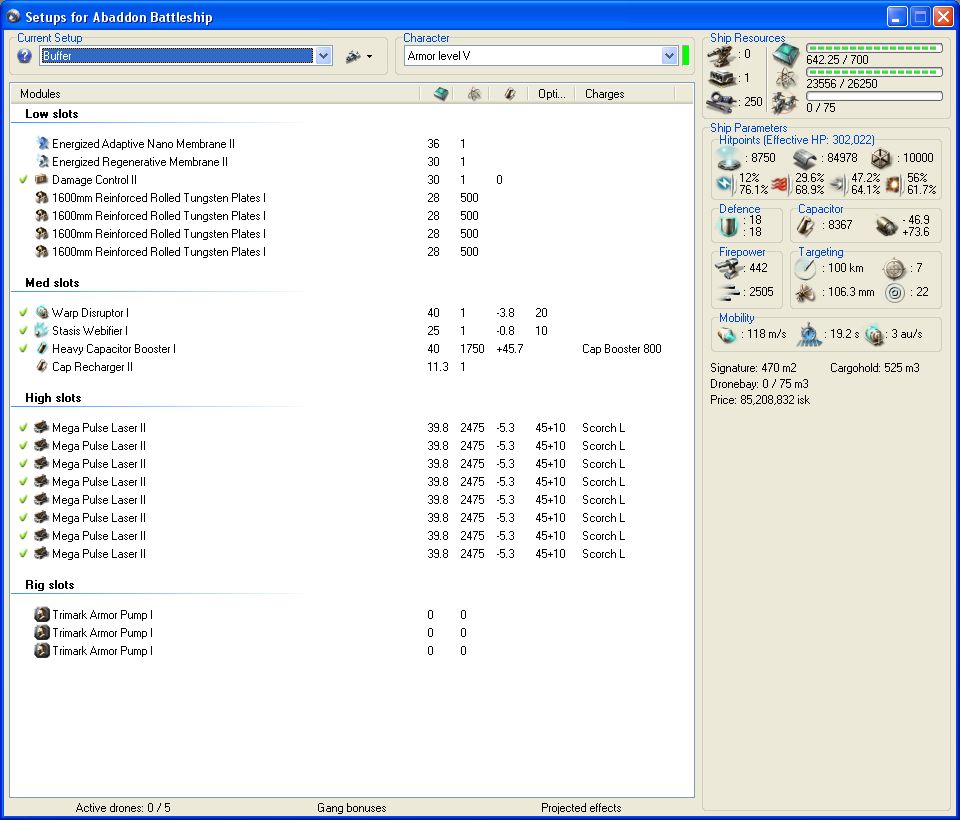This screenshot has width=960, height=820.
Task: Sort by the Opti... column header
Action: point(551,94)
